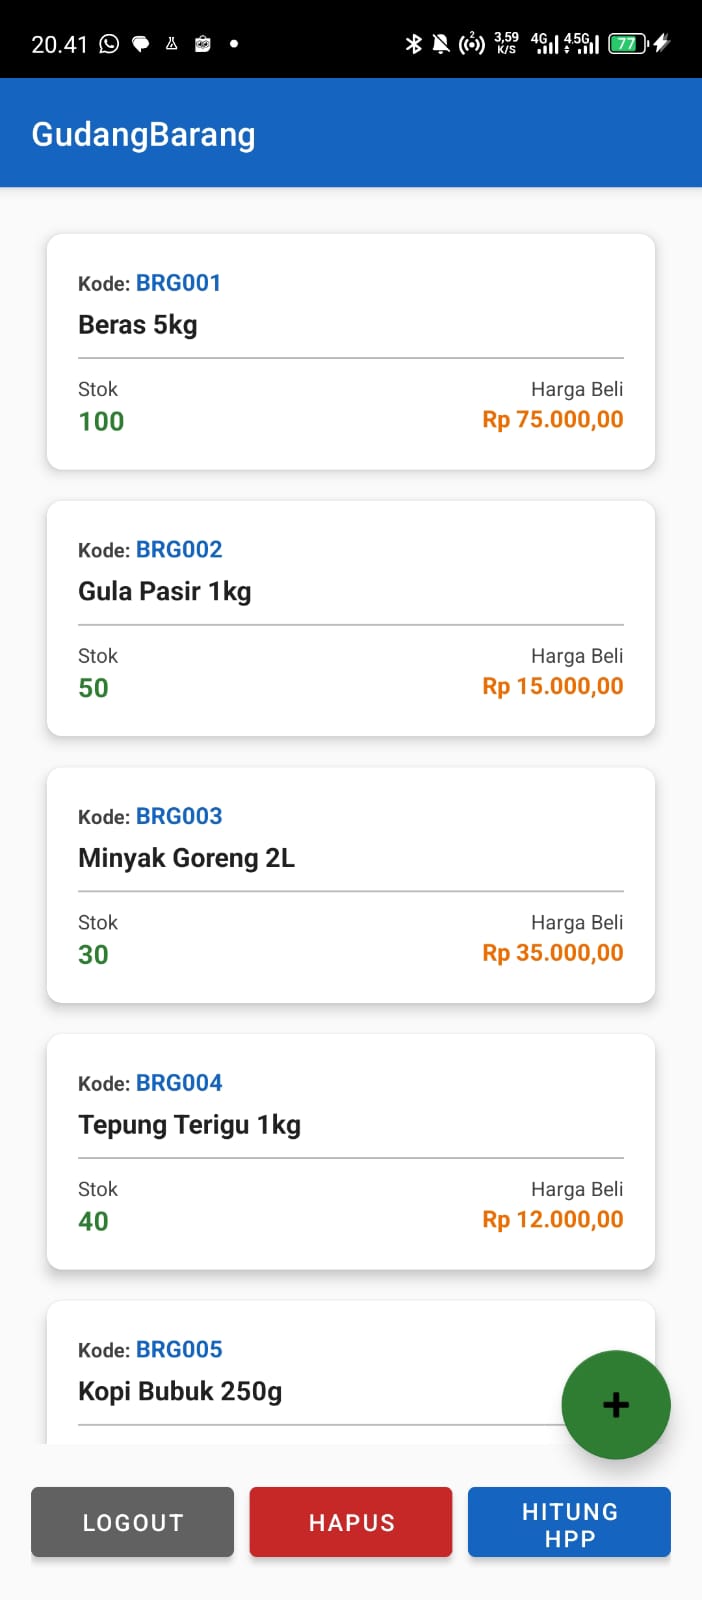Open the Beras 5kg item card
This screenshot has height=1600, width=702.
click(350, 351)
